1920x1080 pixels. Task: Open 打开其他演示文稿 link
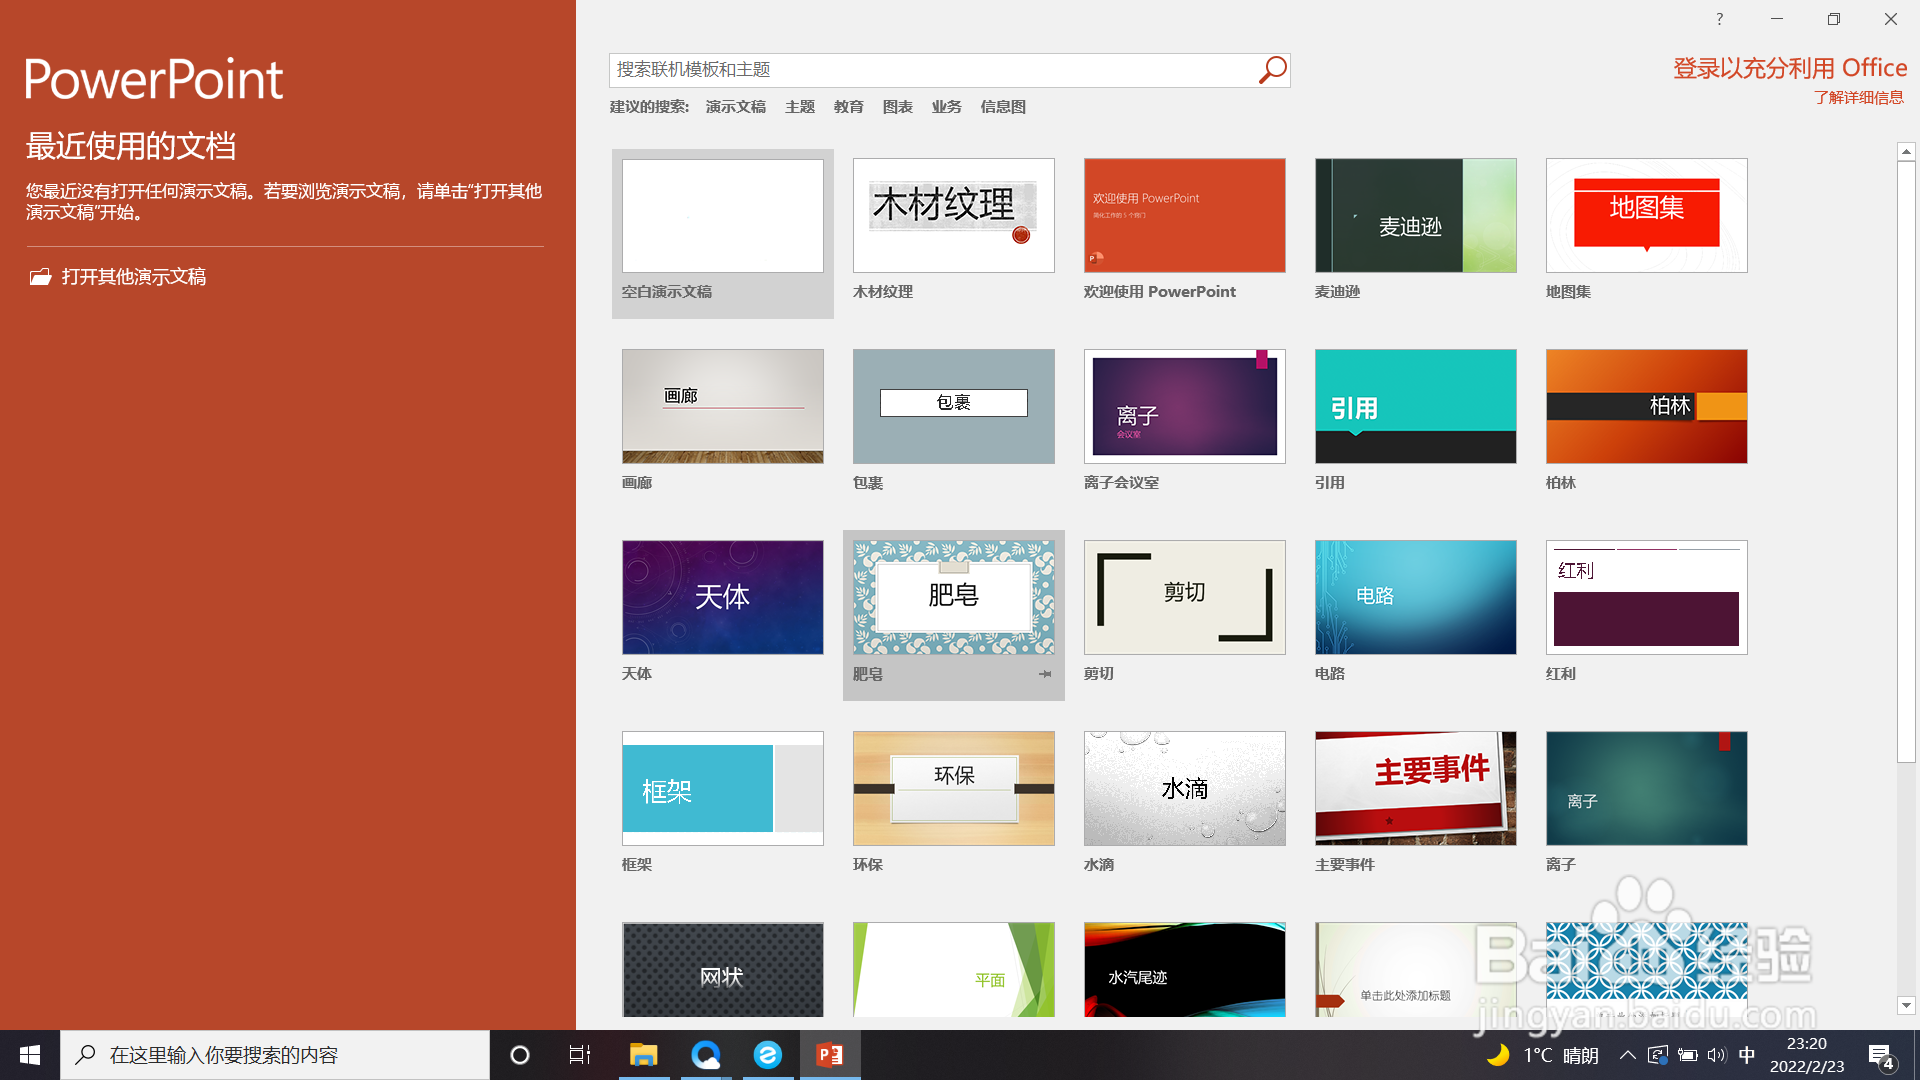pyautogui.click(x=133, y=277)
